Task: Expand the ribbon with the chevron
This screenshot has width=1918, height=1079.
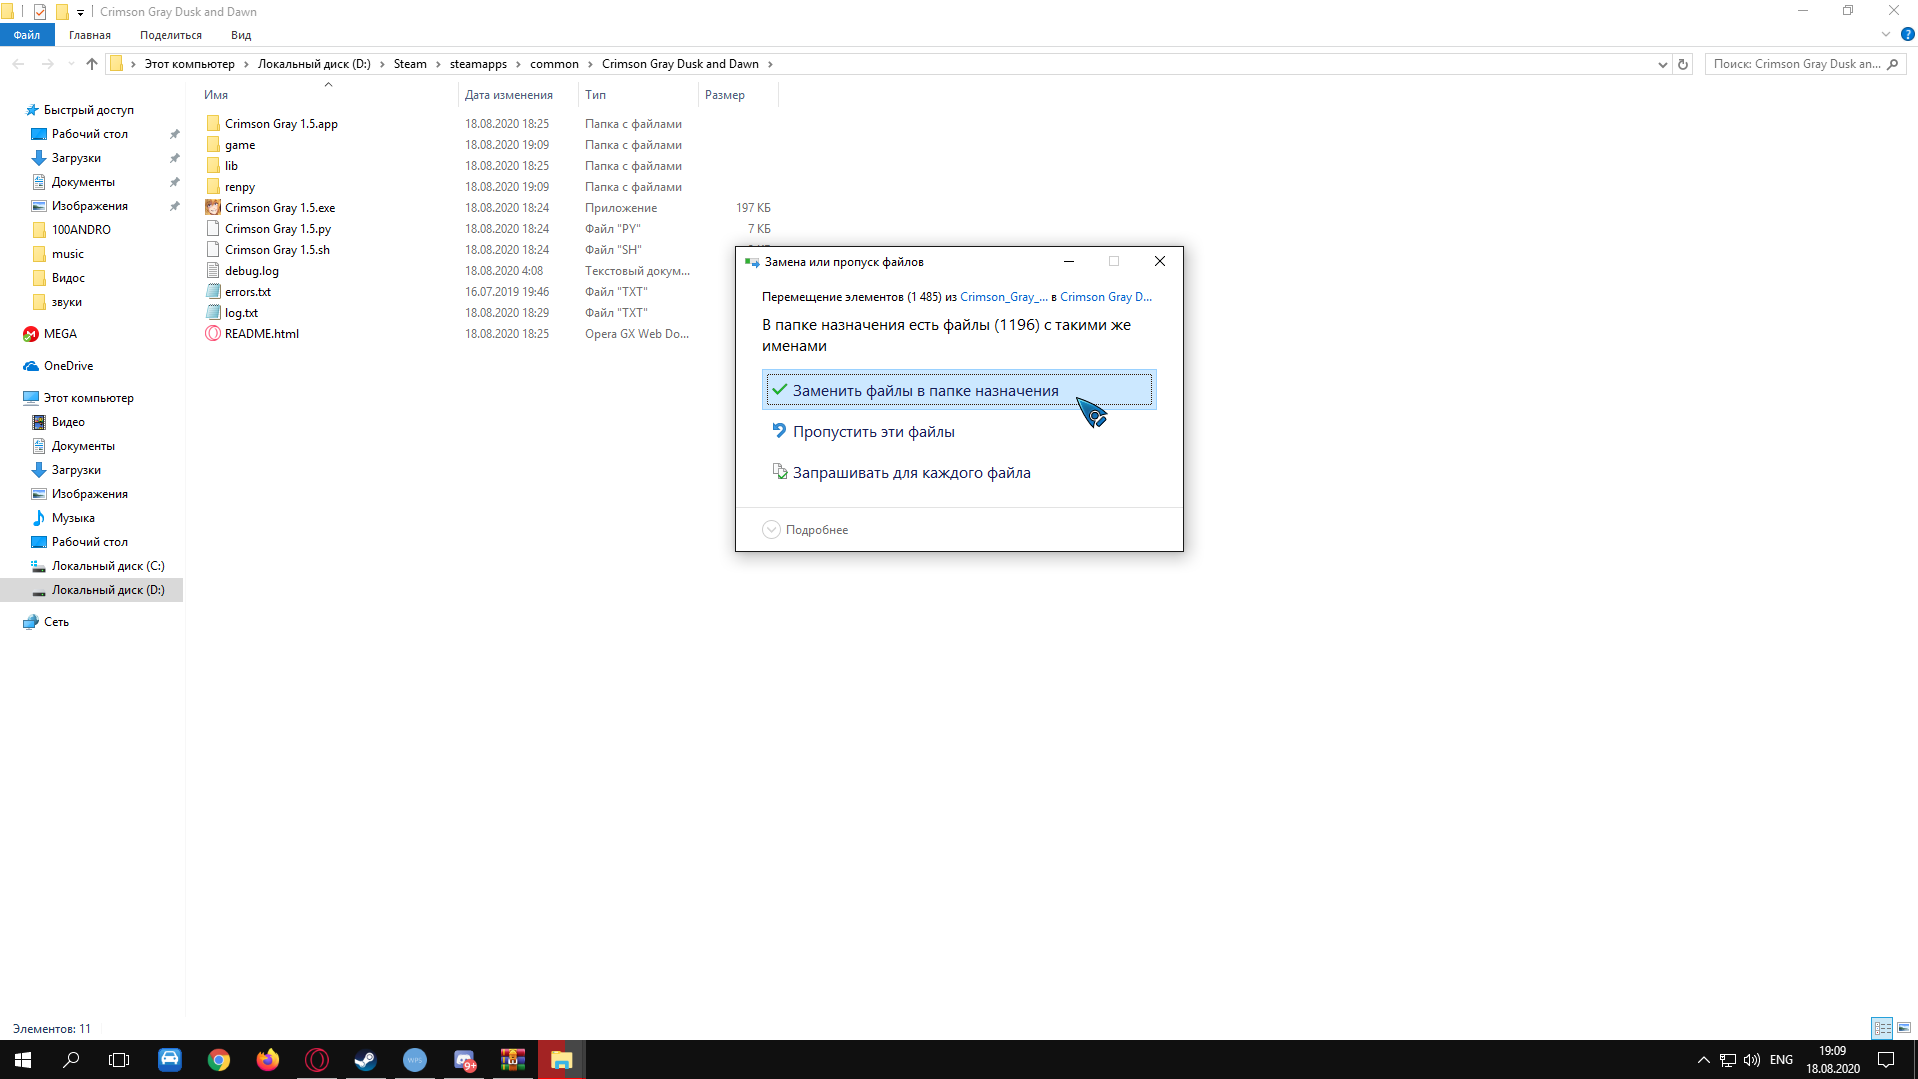Action: [x=1886, y=35]
